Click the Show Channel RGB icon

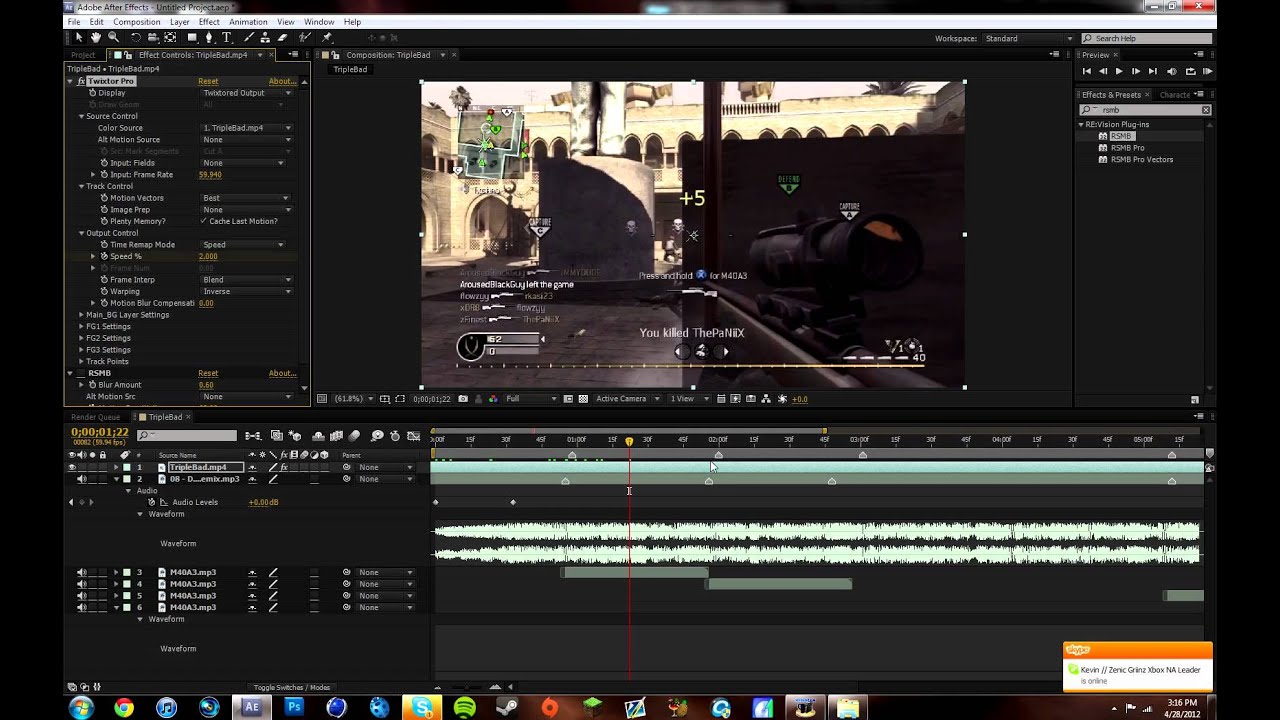point(493,399)
